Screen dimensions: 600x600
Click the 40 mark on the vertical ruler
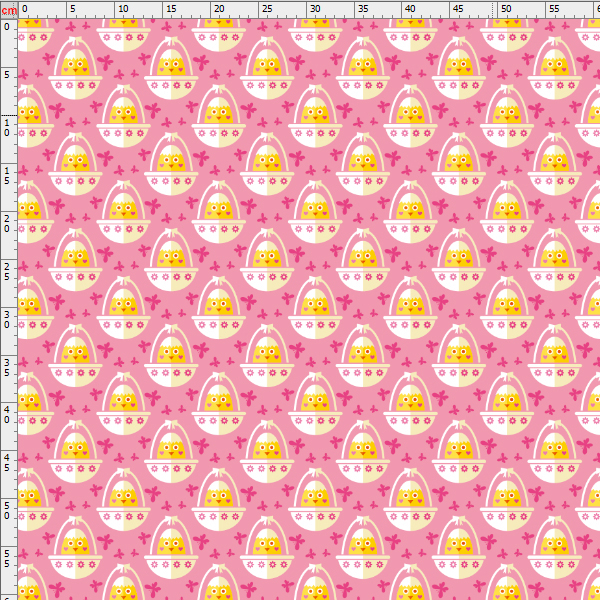point(7,415)
